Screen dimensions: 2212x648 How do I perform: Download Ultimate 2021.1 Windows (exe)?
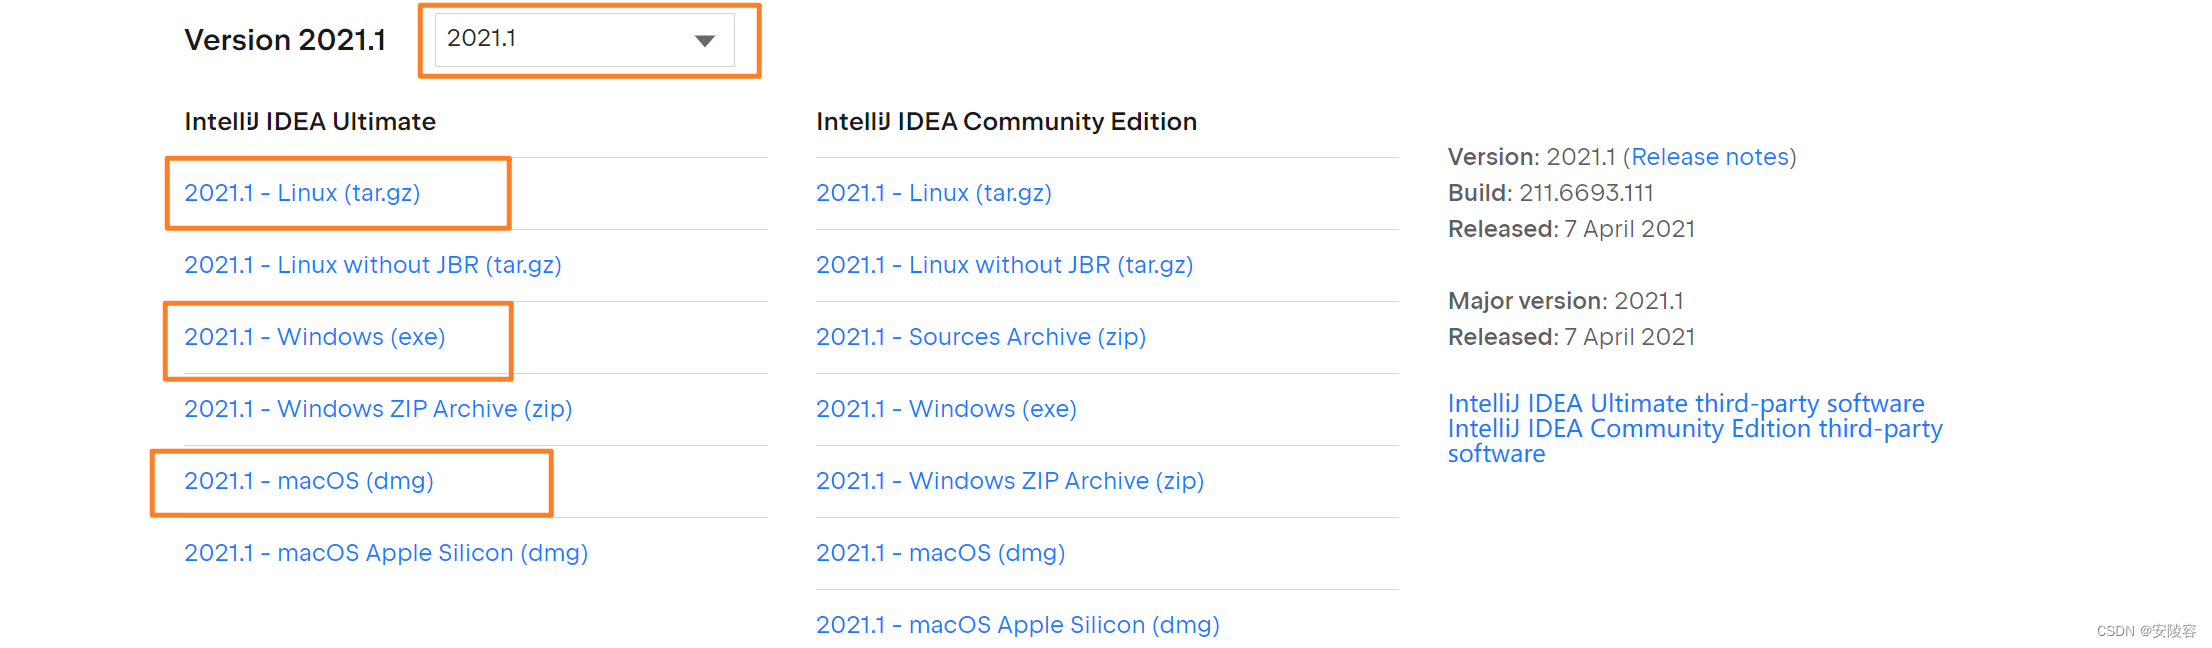[315, 337]
